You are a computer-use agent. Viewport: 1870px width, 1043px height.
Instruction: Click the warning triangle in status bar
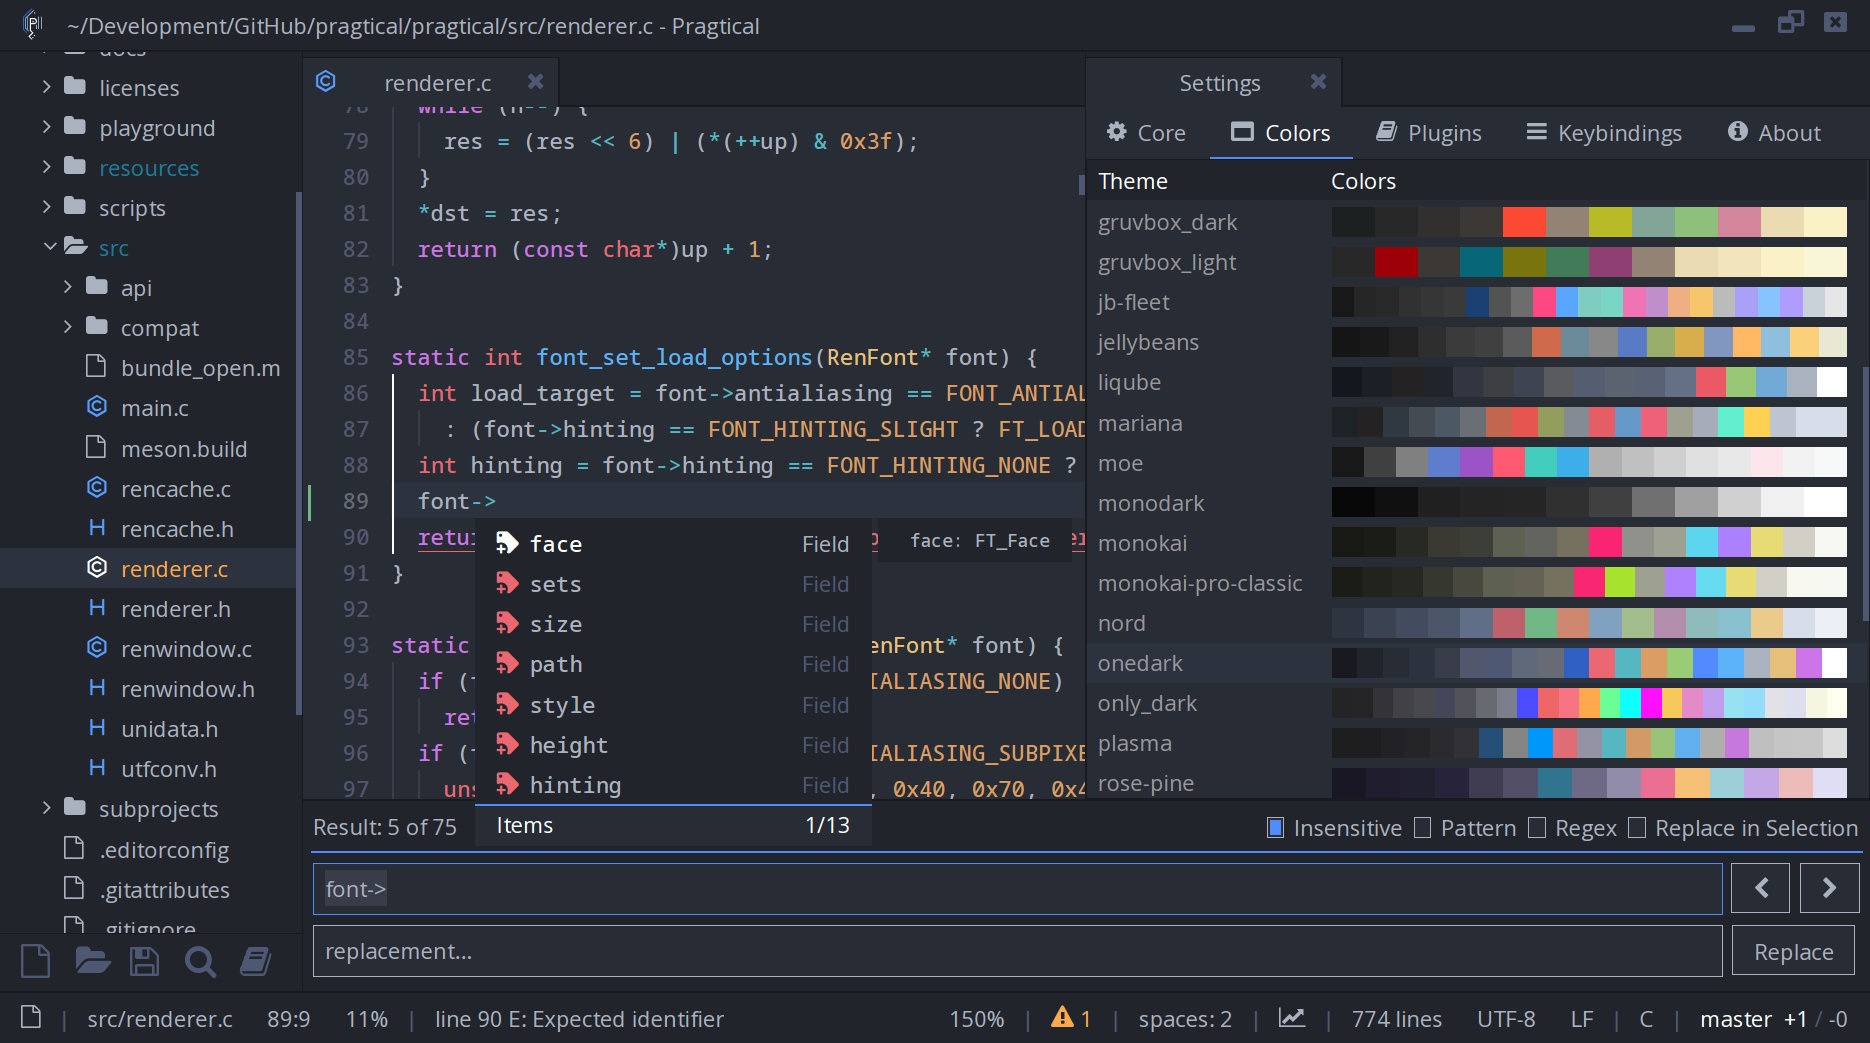(1062, 1018)
